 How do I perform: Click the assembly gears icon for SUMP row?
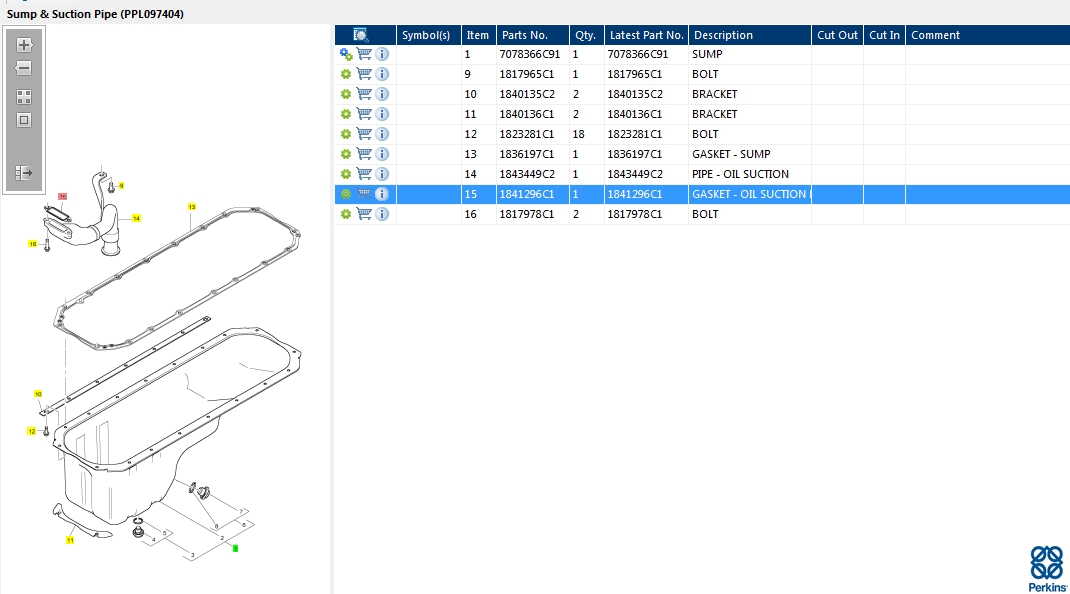tap(346, 54)
